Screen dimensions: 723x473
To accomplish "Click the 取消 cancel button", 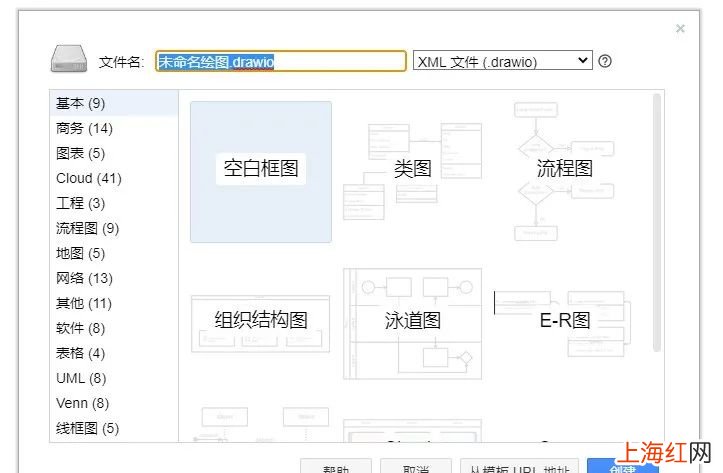I will coord(415,467).
